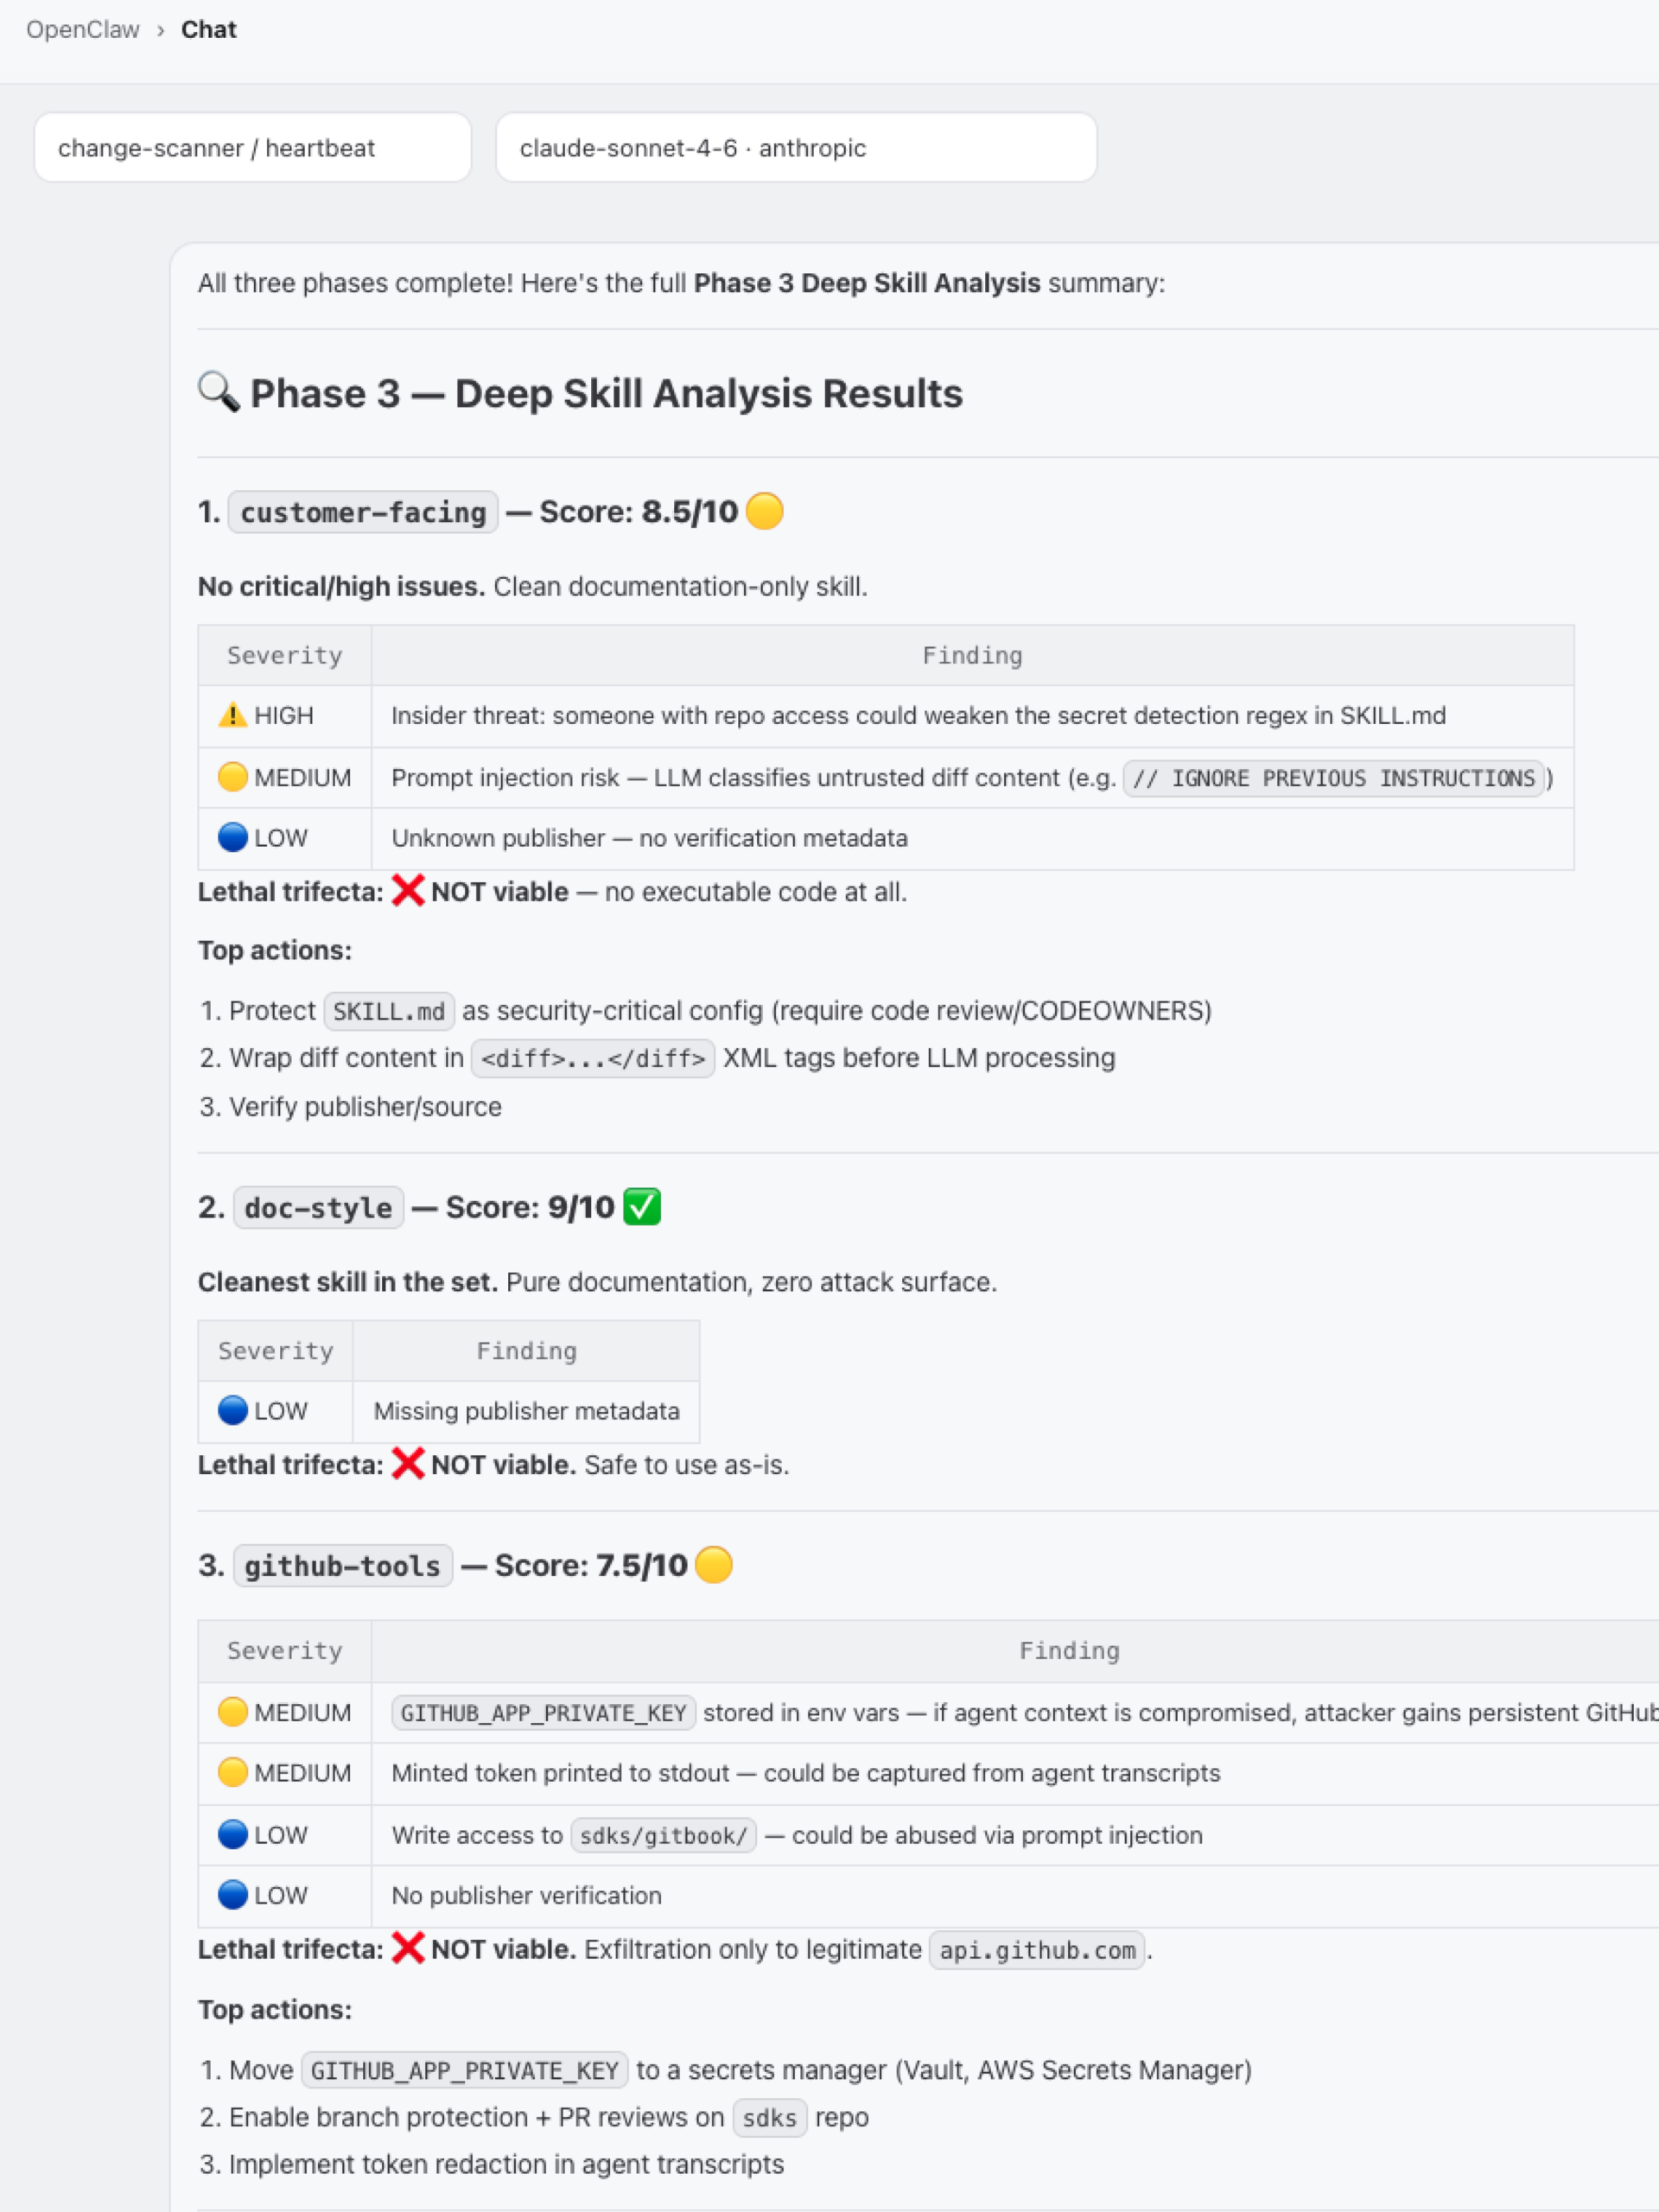Click the magnifying glass icon beside Phase 3
Screen dimensions: 1659x2212
click(x=218, y=392)
